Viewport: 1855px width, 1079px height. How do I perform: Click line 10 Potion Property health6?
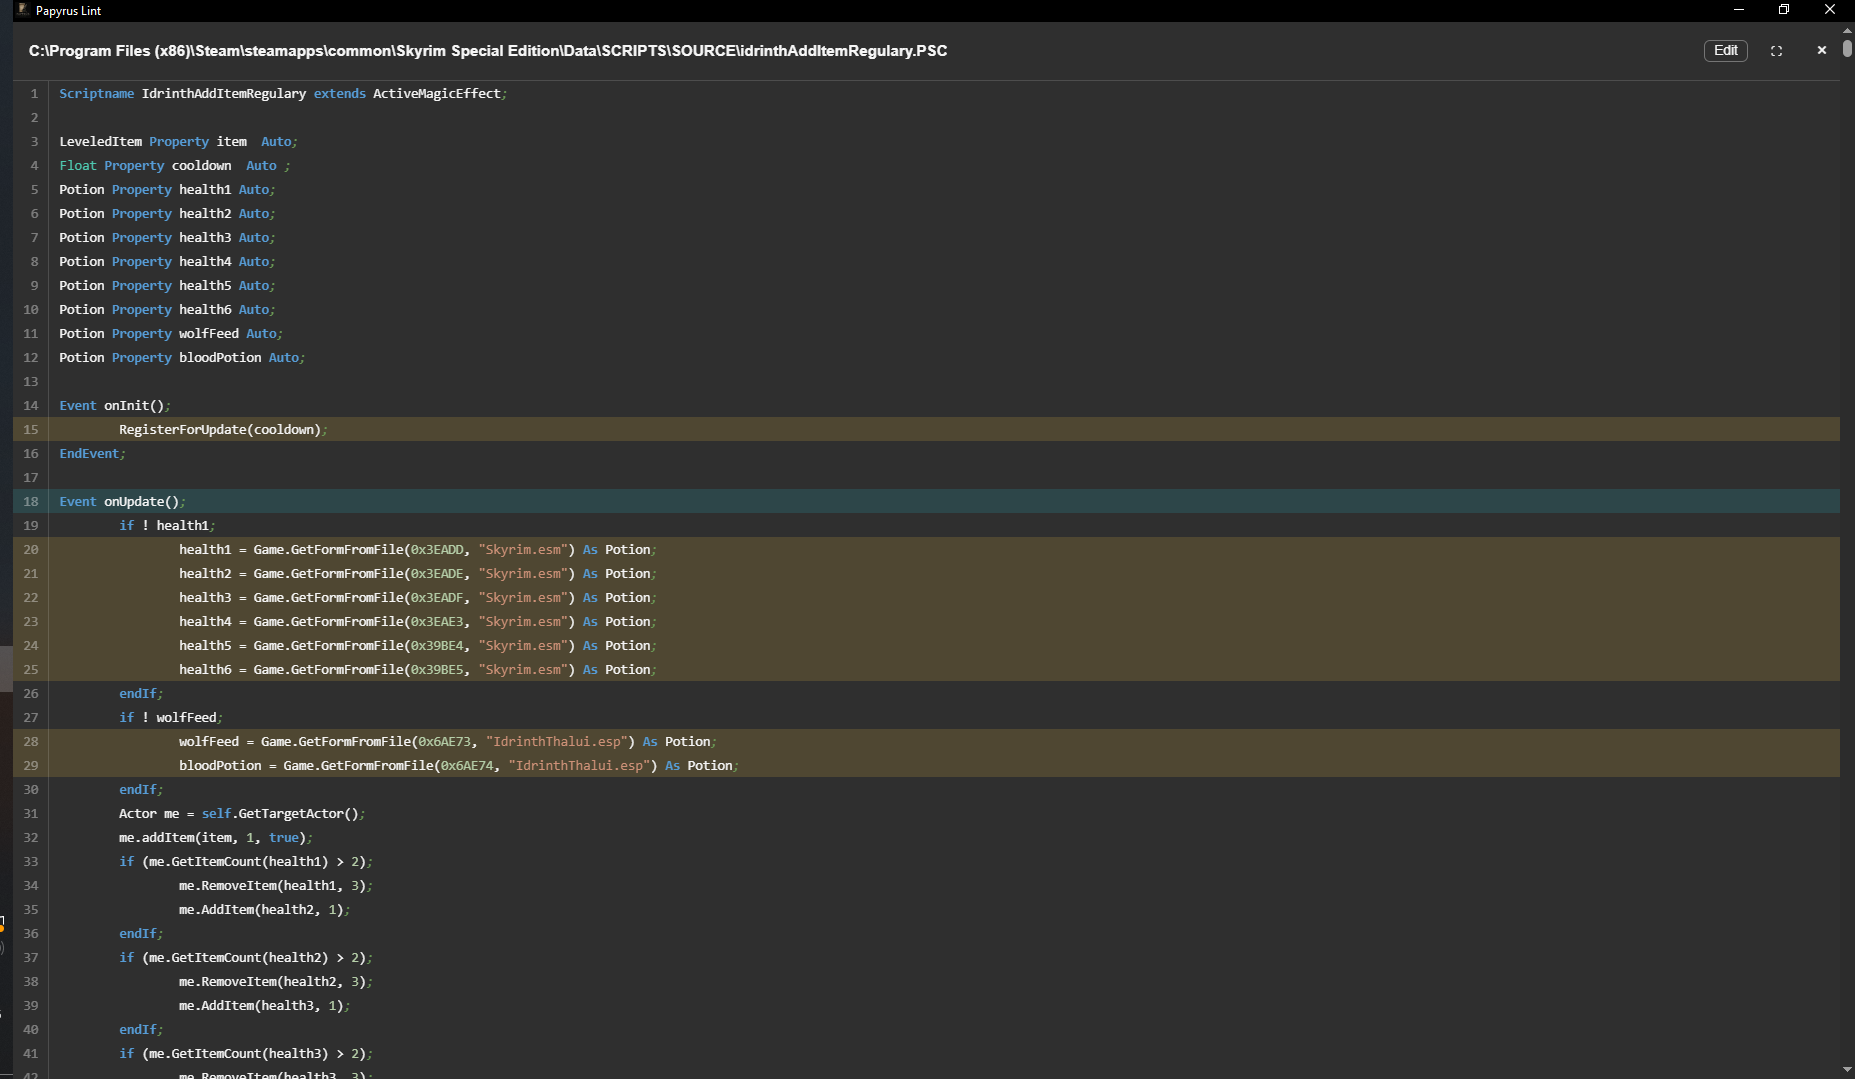167,309
